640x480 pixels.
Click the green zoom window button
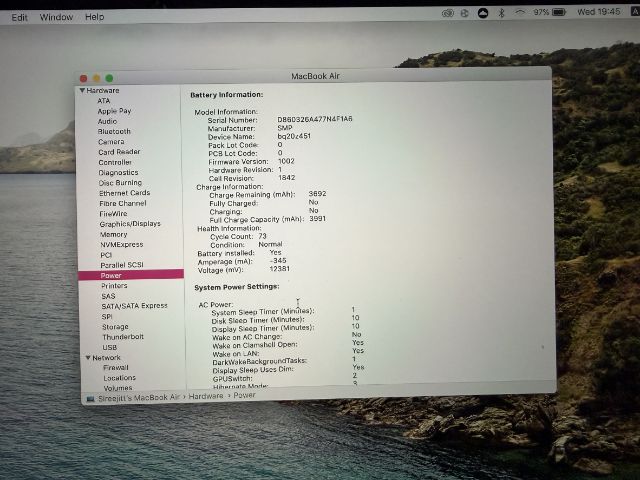click(109, 78)
